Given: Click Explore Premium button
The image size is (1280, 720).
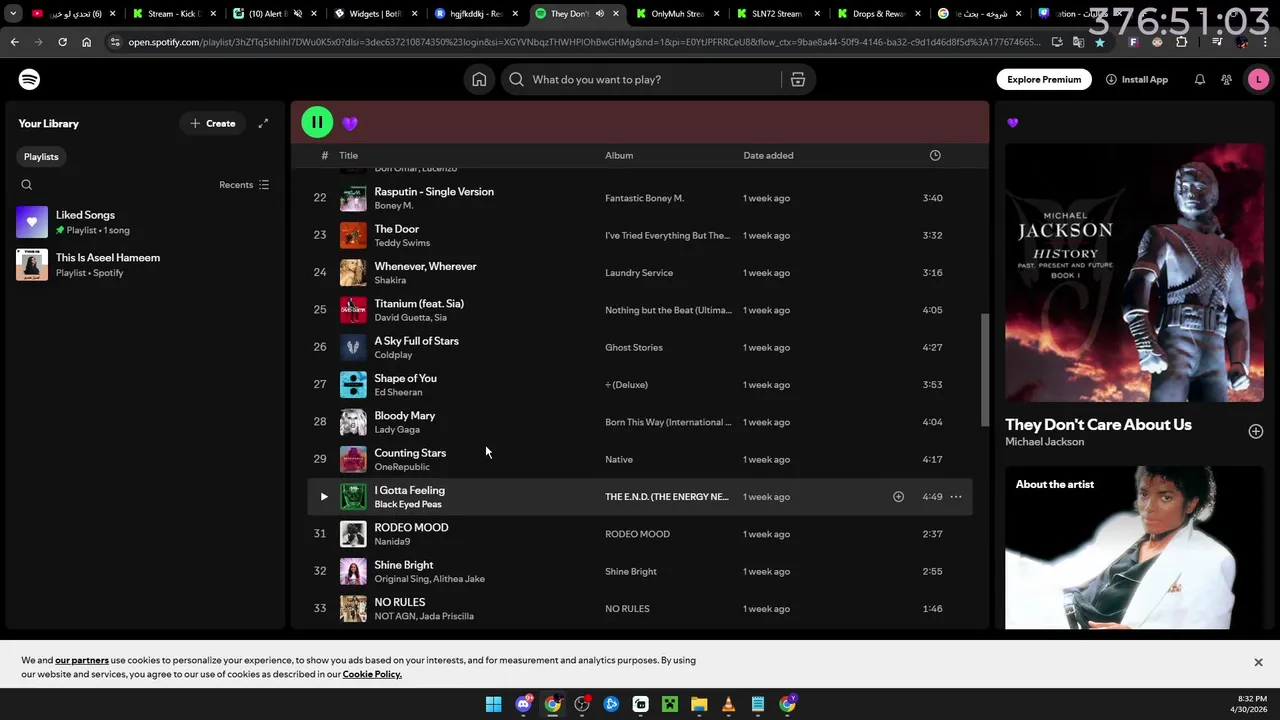Looking at the screenshot, I should pyautogui.click(x=1044, y=79).
